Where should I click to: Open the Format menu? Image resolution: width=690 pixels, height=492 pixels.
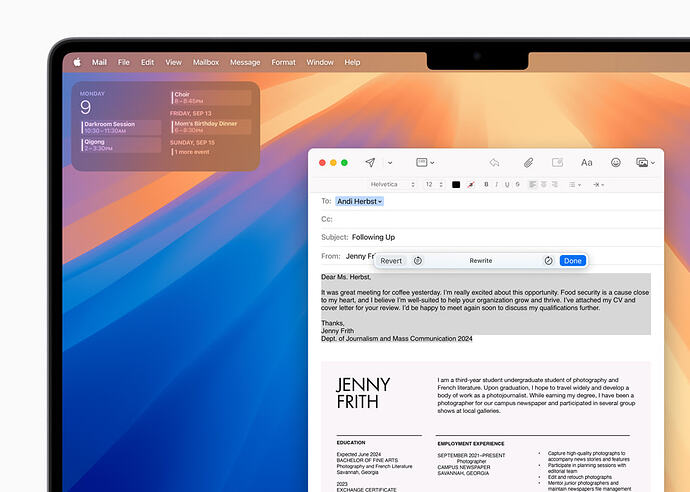click(283, 62)
